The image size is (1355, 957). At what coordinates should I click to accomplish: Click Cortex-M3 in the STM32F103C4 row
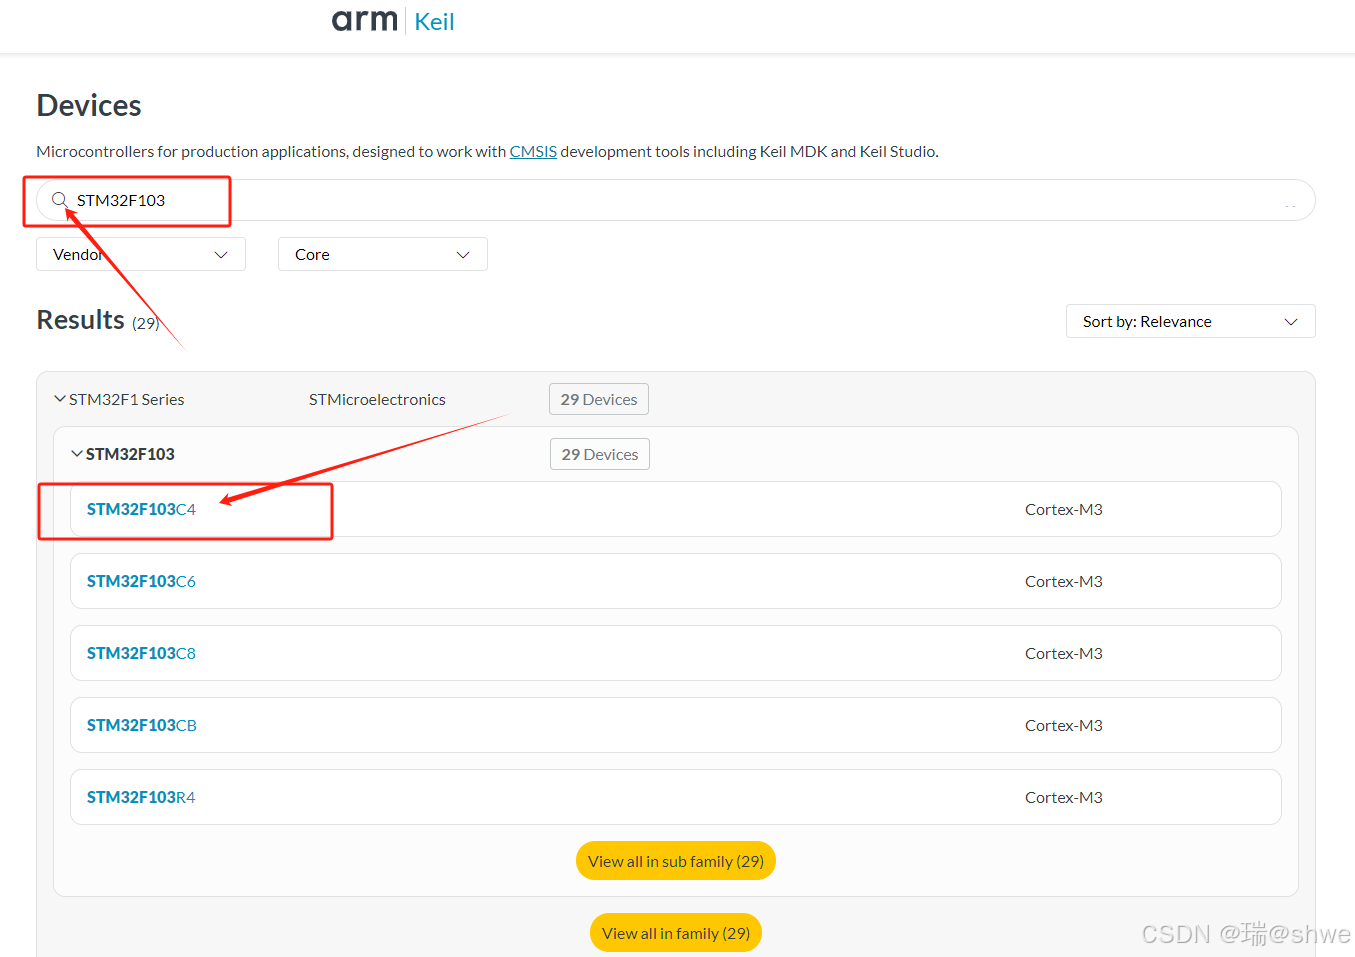(x=1064, y=509)
